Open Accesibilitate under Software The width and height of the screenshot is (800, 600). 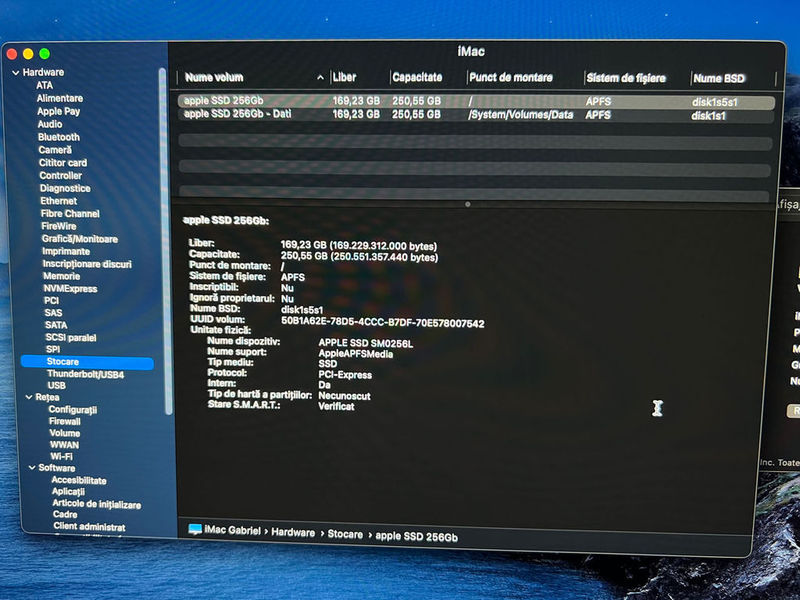[x=79, y=481]
